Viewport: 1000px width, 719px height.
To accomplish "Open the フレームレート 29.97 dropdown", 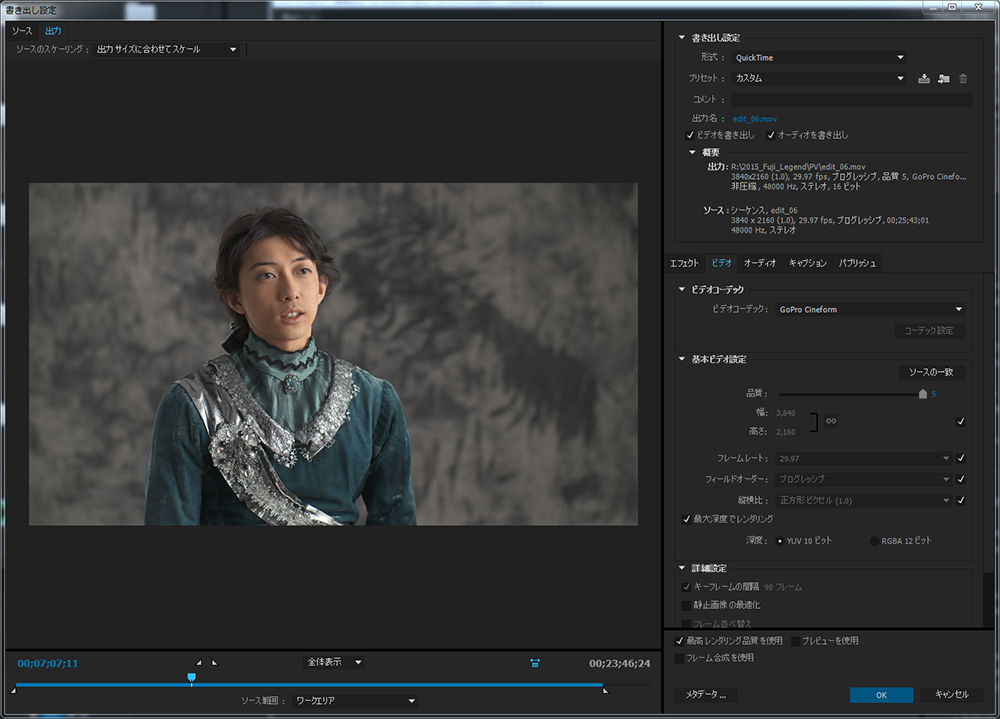I will coord(864,458).
